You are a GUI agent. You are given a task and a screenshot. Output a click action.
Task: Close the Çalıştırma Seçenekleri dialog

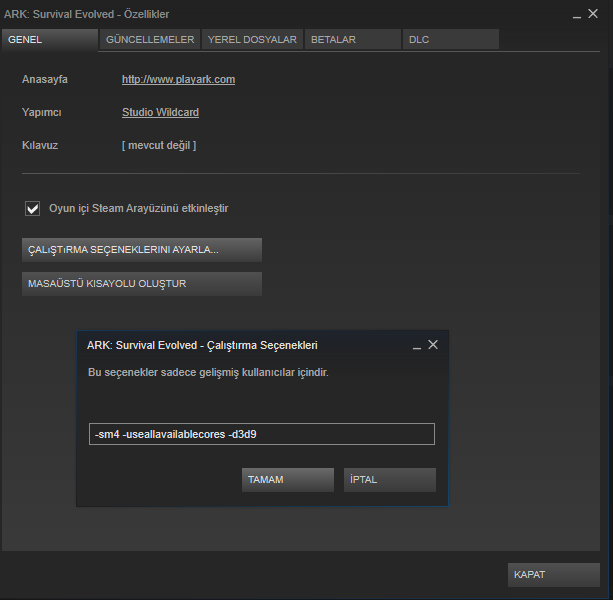pyautogui.click(x=433, y=345)
